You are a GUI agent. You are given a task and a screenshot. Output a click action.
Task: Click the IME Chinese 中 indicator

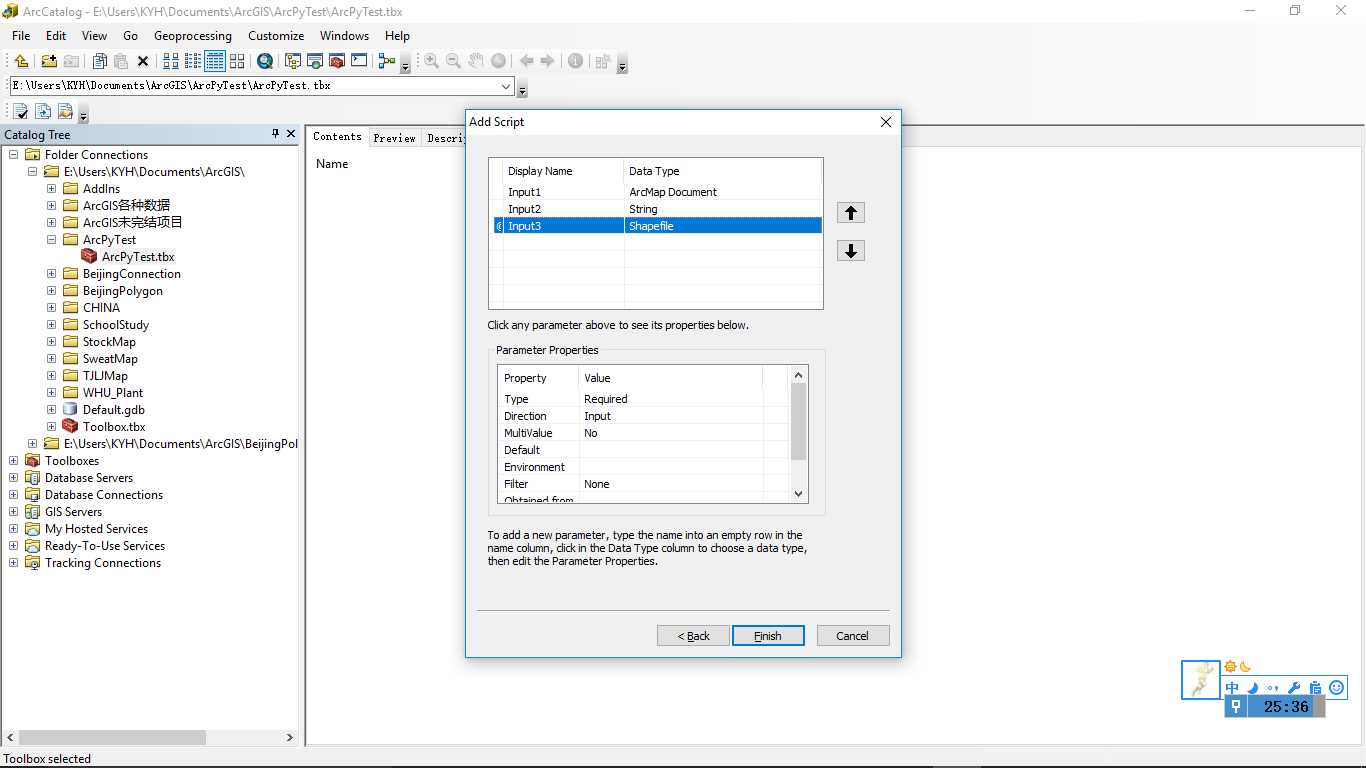click(1232, 688)
